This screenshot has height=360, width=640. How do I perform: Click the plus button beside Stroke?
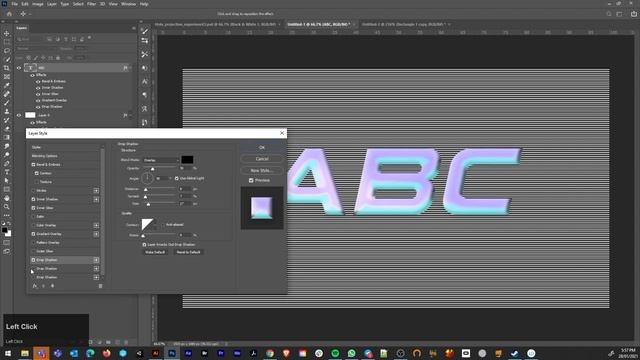(x=96, y=191)
